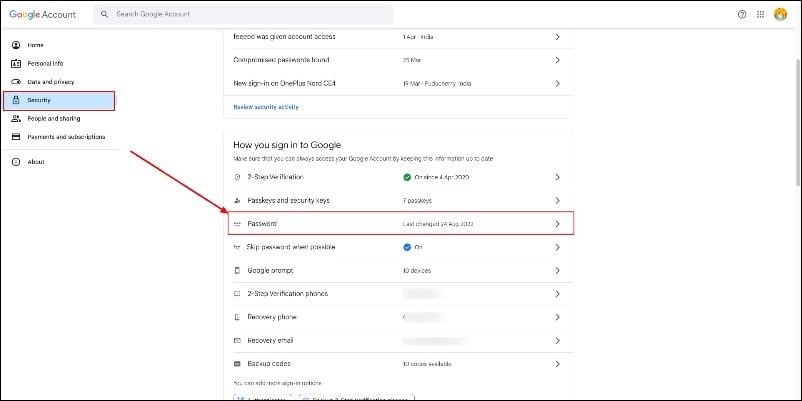Screen dimensions: 802x401
Task: Open Recovery email row chevron
Action: pos(558,341)
